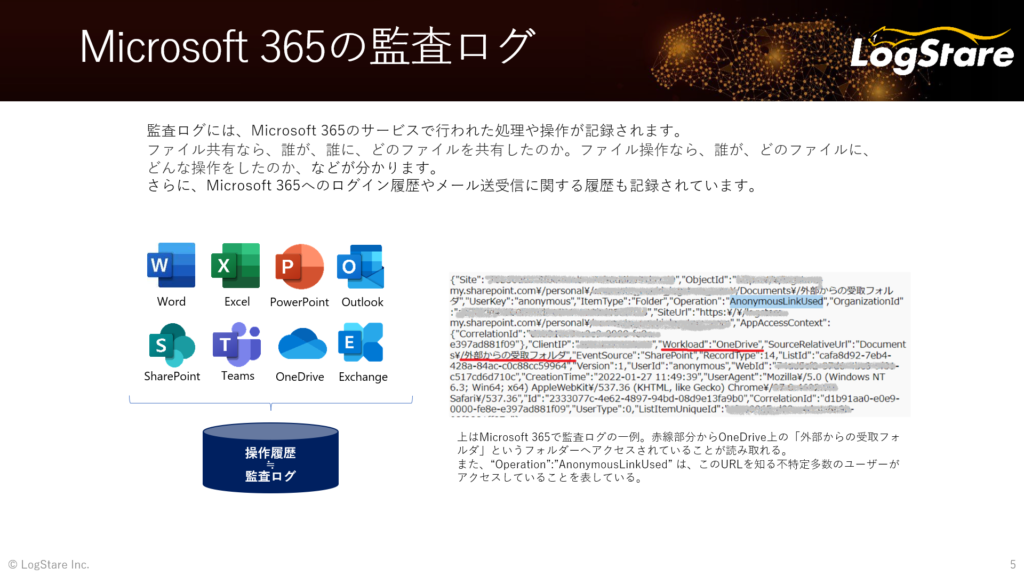Click the Word label text

171,302
